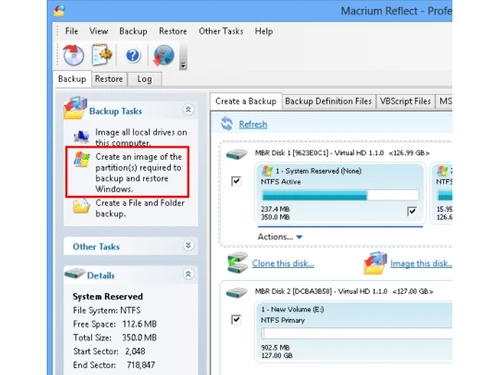Click the Clone this disk link
The image size is (500, 375).
pyautogui.click(x=283, y=263)
